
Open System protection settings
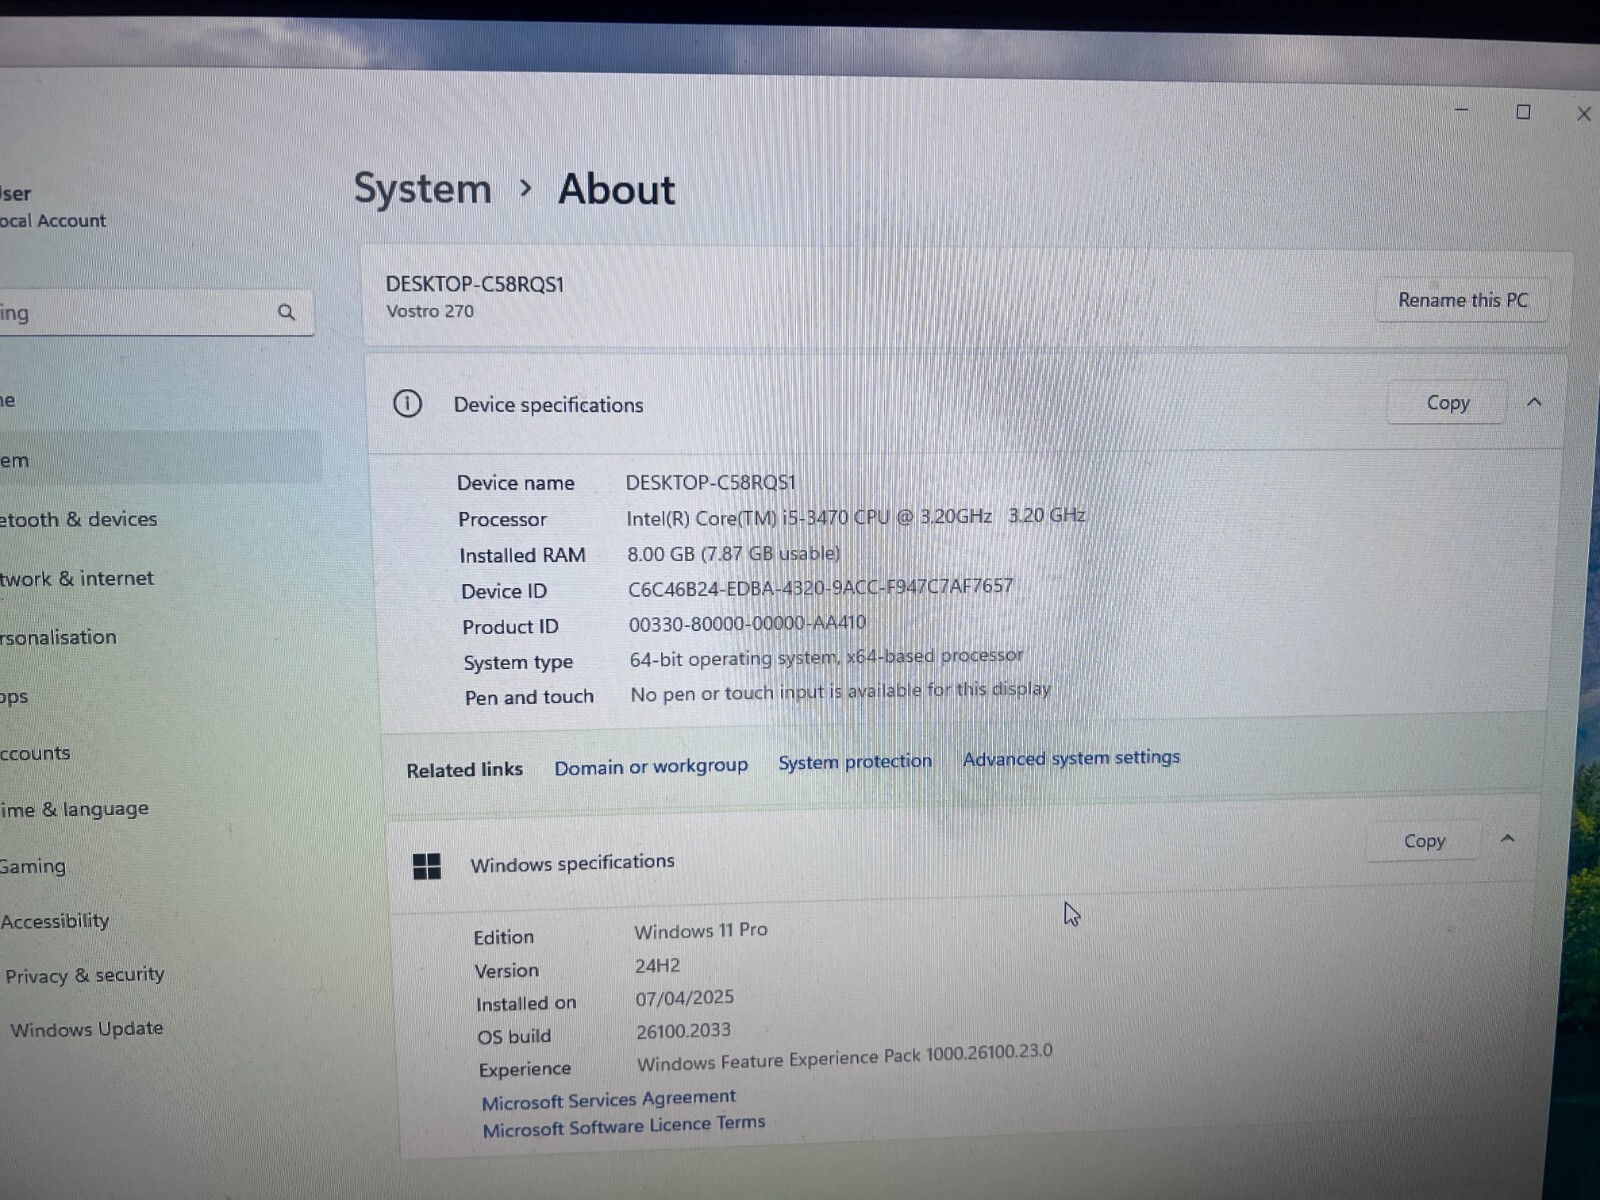pyautogui.click(x=855, y=762)
